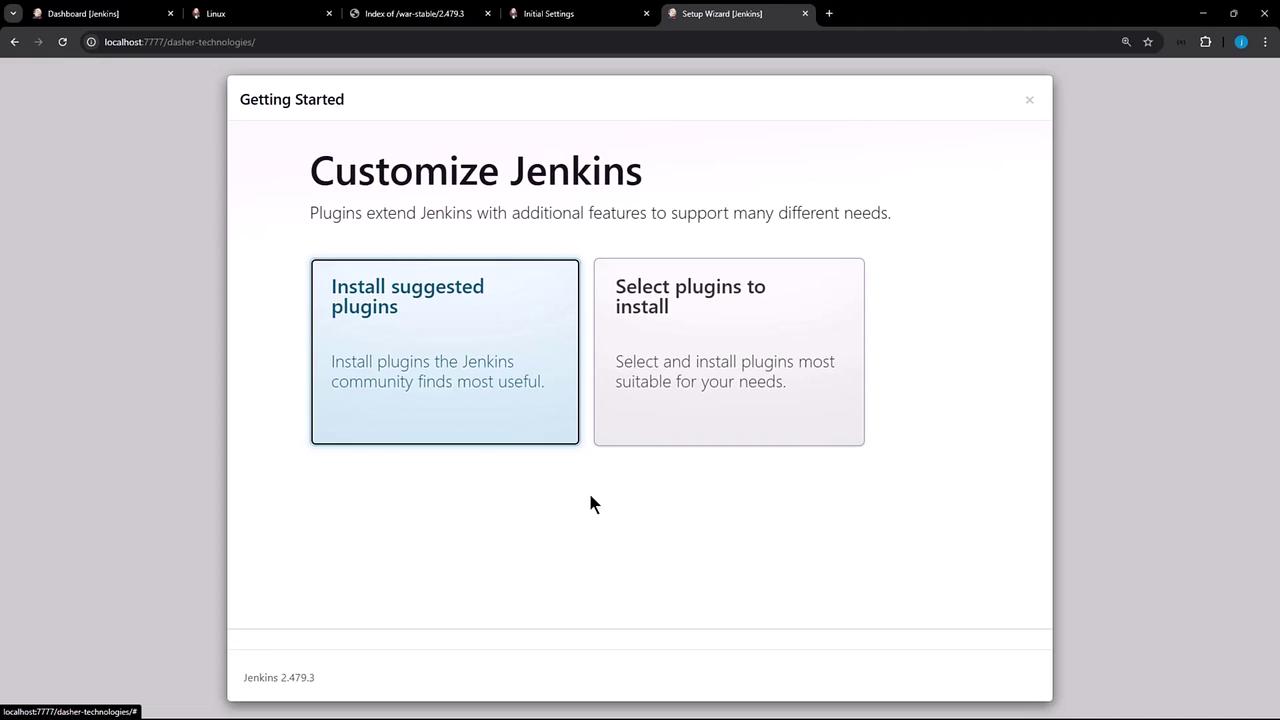Choose Select plugins to install option
The height and width of the screenshot is (720, 1280).
pos(729,352)
